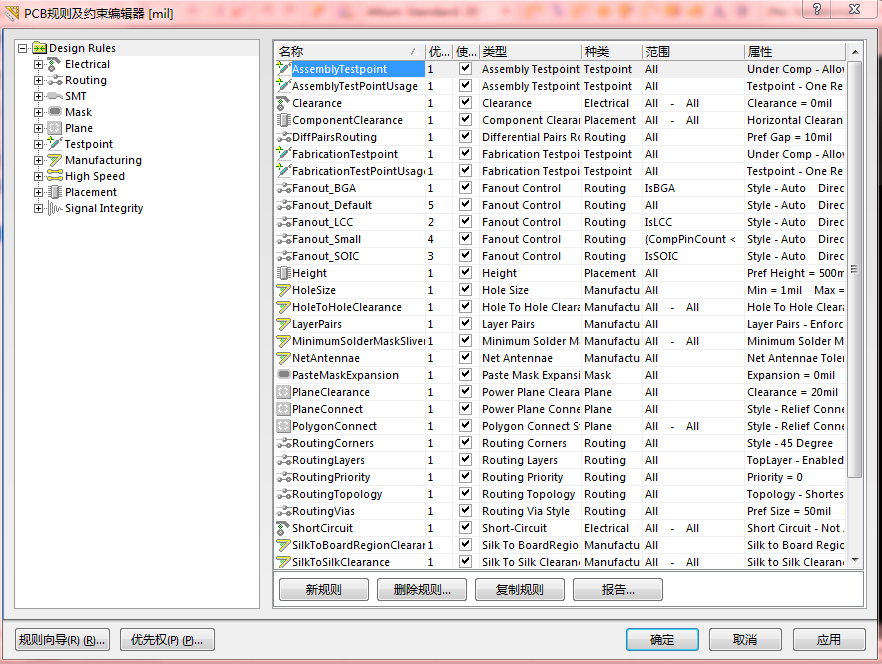The width and height of the screenshot is (882, 664).
Task: Click the 新规则 button
Action: point(323,589)
